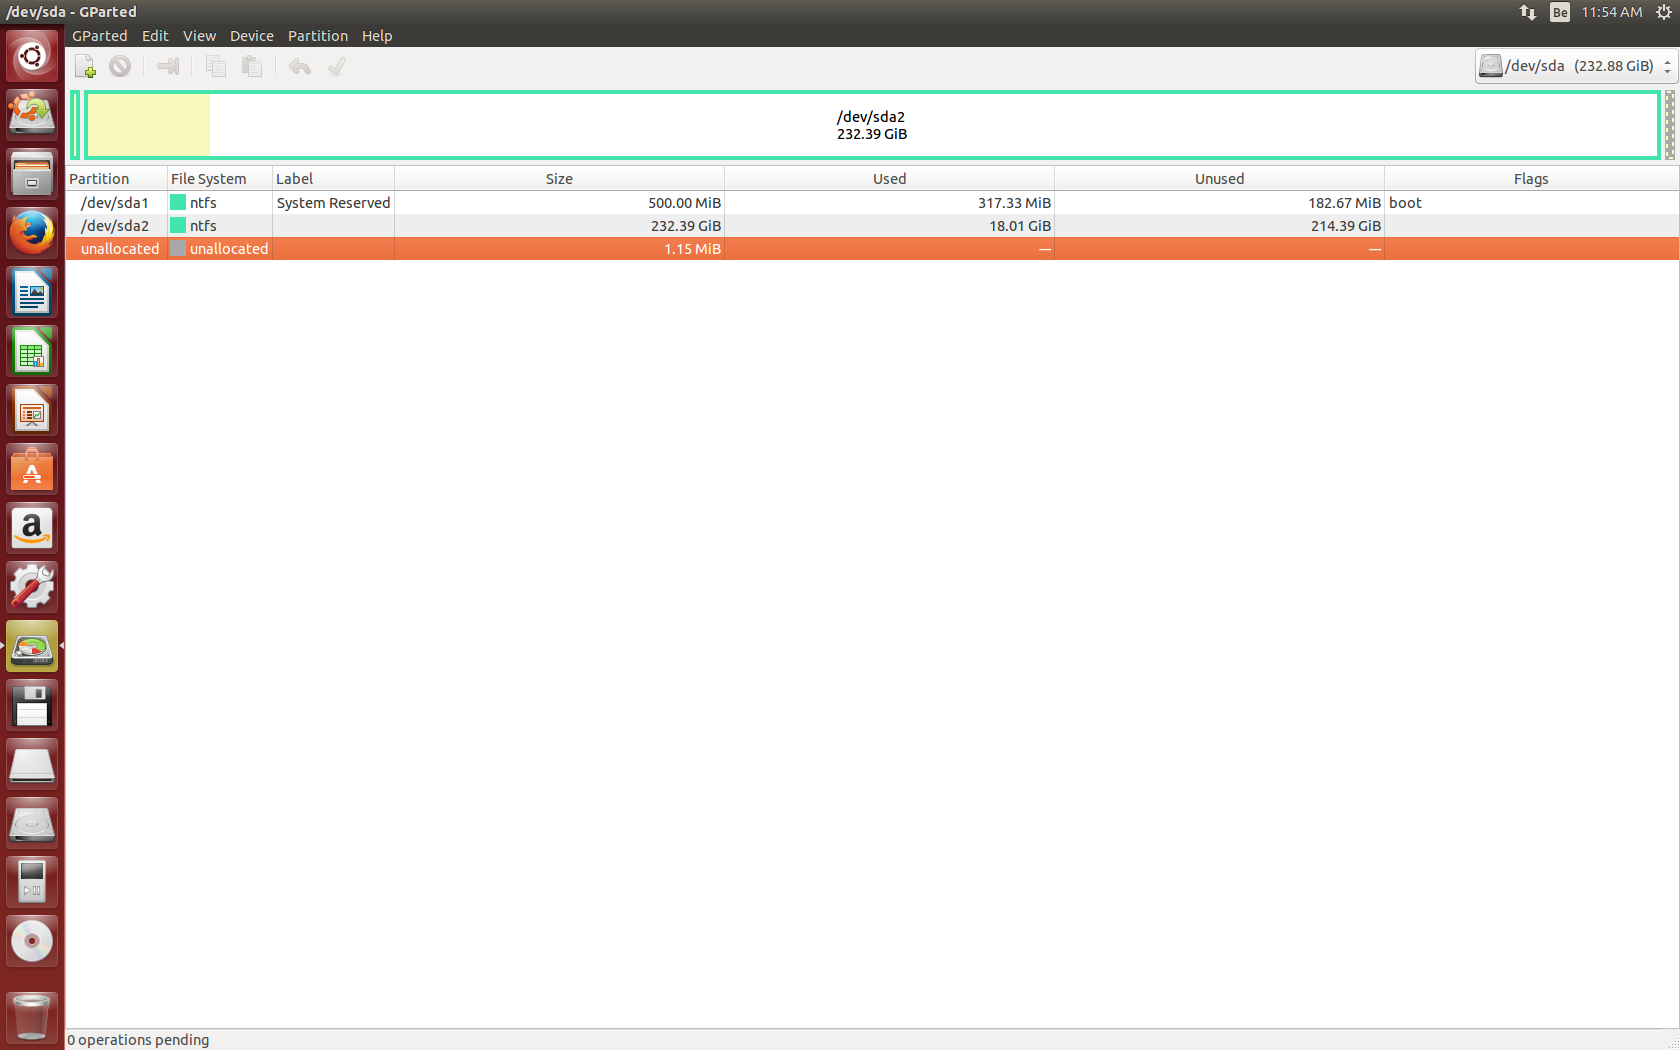Click the Delete partition toolbar icon
This screenshot has width=1680, height=1050.
click(x=120, y=66)
